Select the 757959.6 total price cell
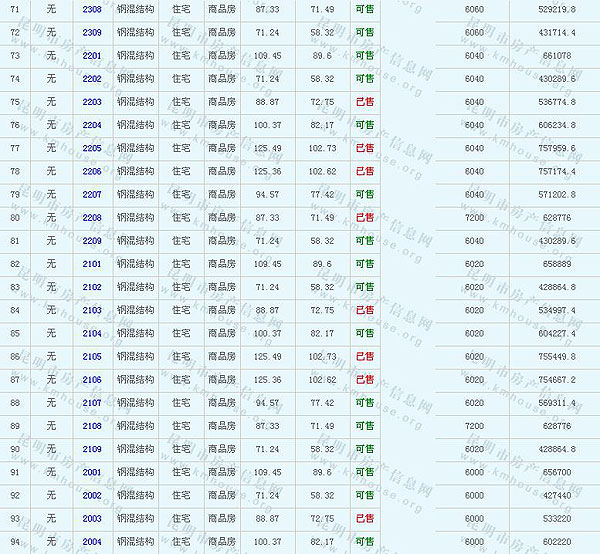The height and width of the screenshot is (554, 600). 556,148
